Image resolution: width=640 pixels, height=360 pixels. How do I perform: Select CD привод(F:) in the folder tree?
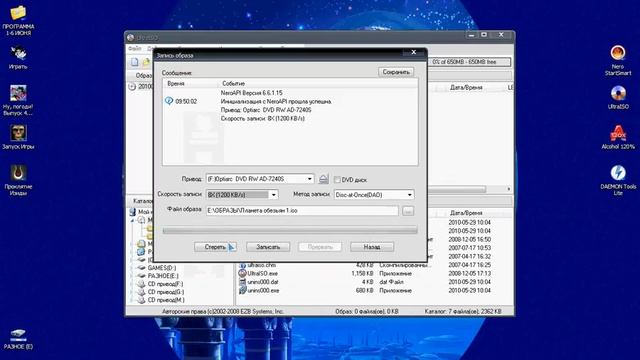[165, 284]
